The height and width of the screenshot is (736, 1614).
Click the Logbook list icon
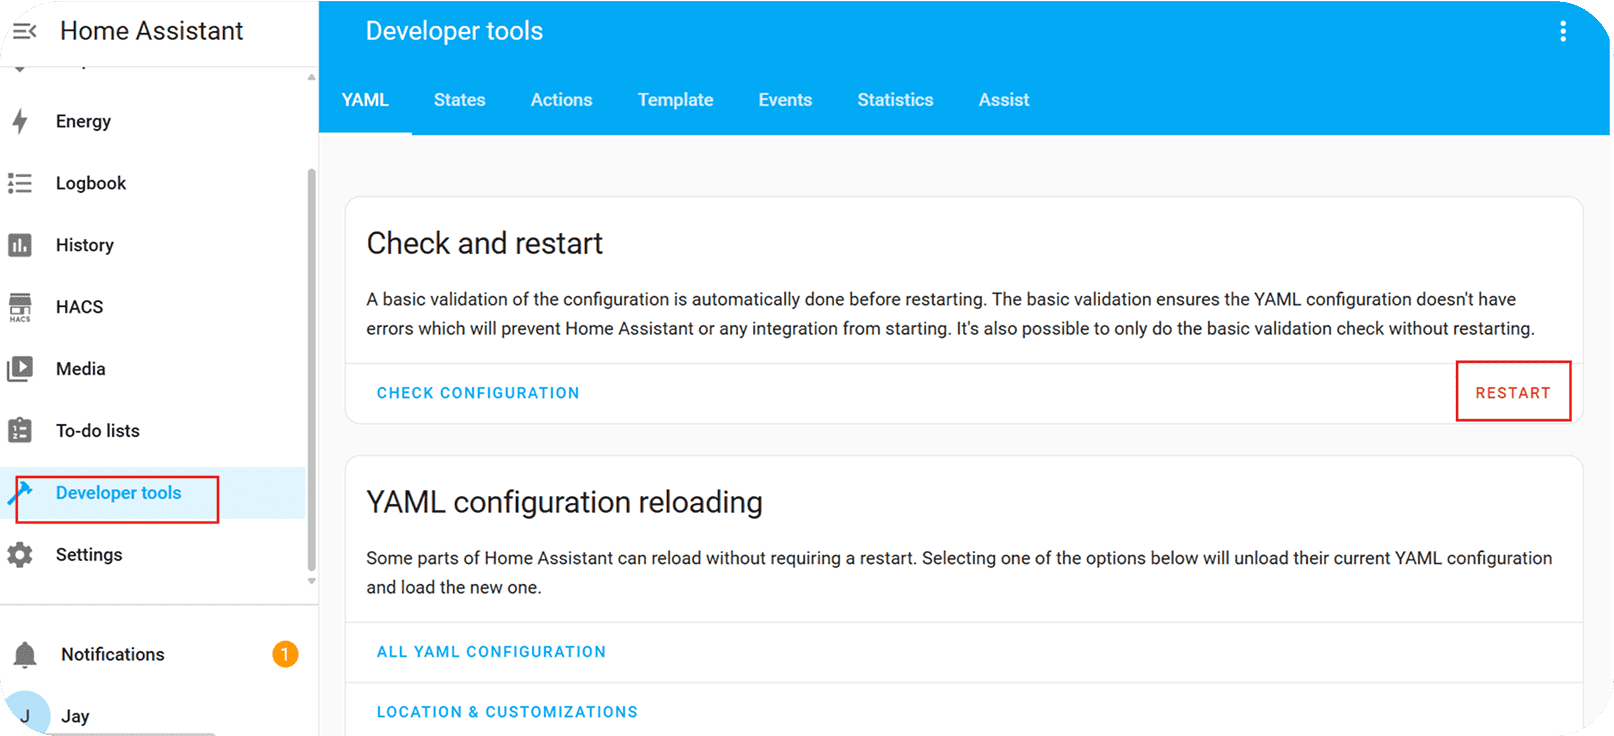(20, 184)
